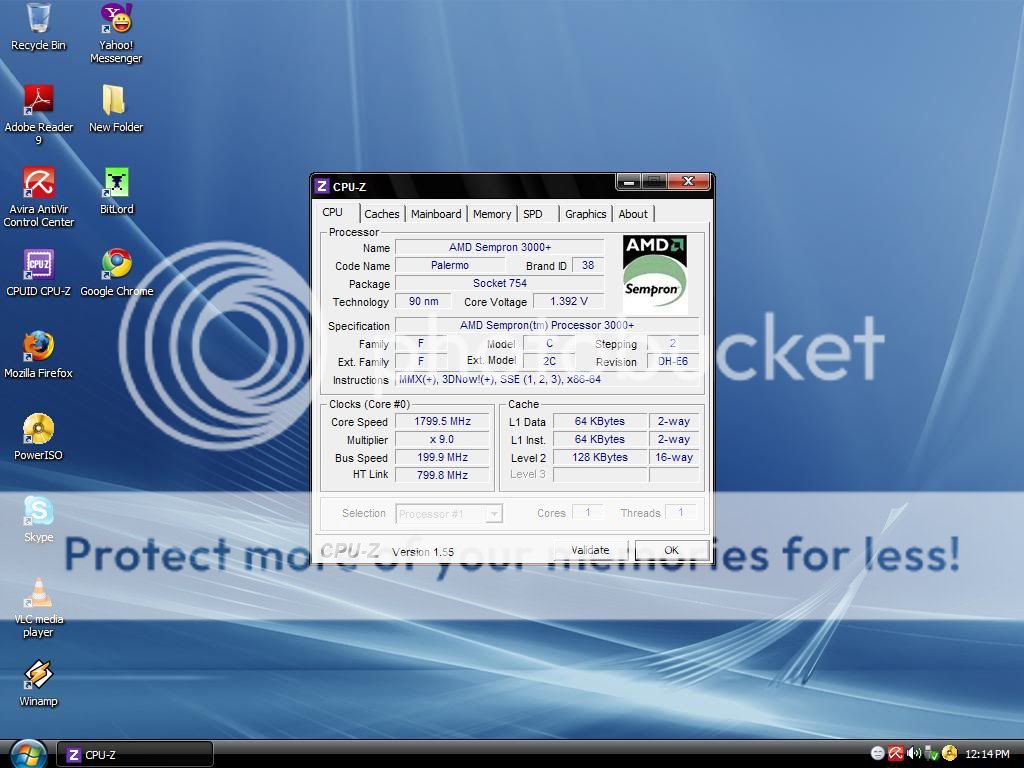1024x768 pixels.
Task: Click the PowerISO desktop shortcut
Action: click(39, 438)
